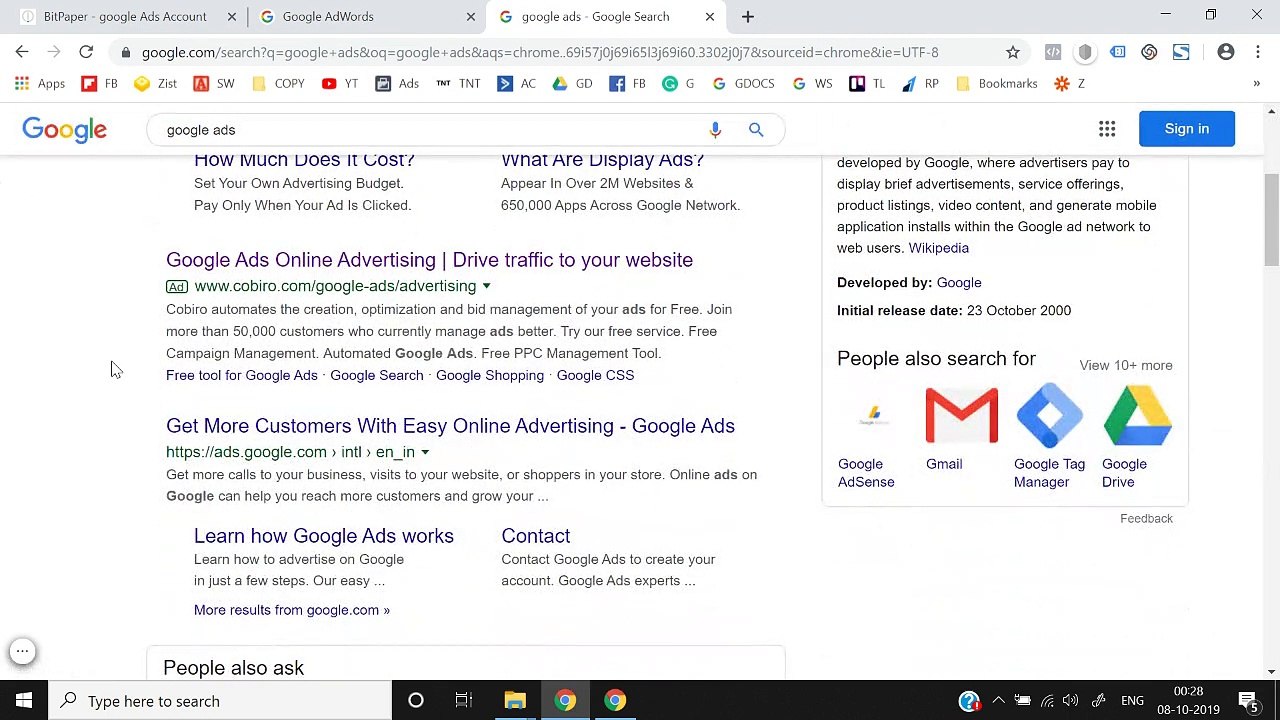Click the Google search query field

click(430, 130)
